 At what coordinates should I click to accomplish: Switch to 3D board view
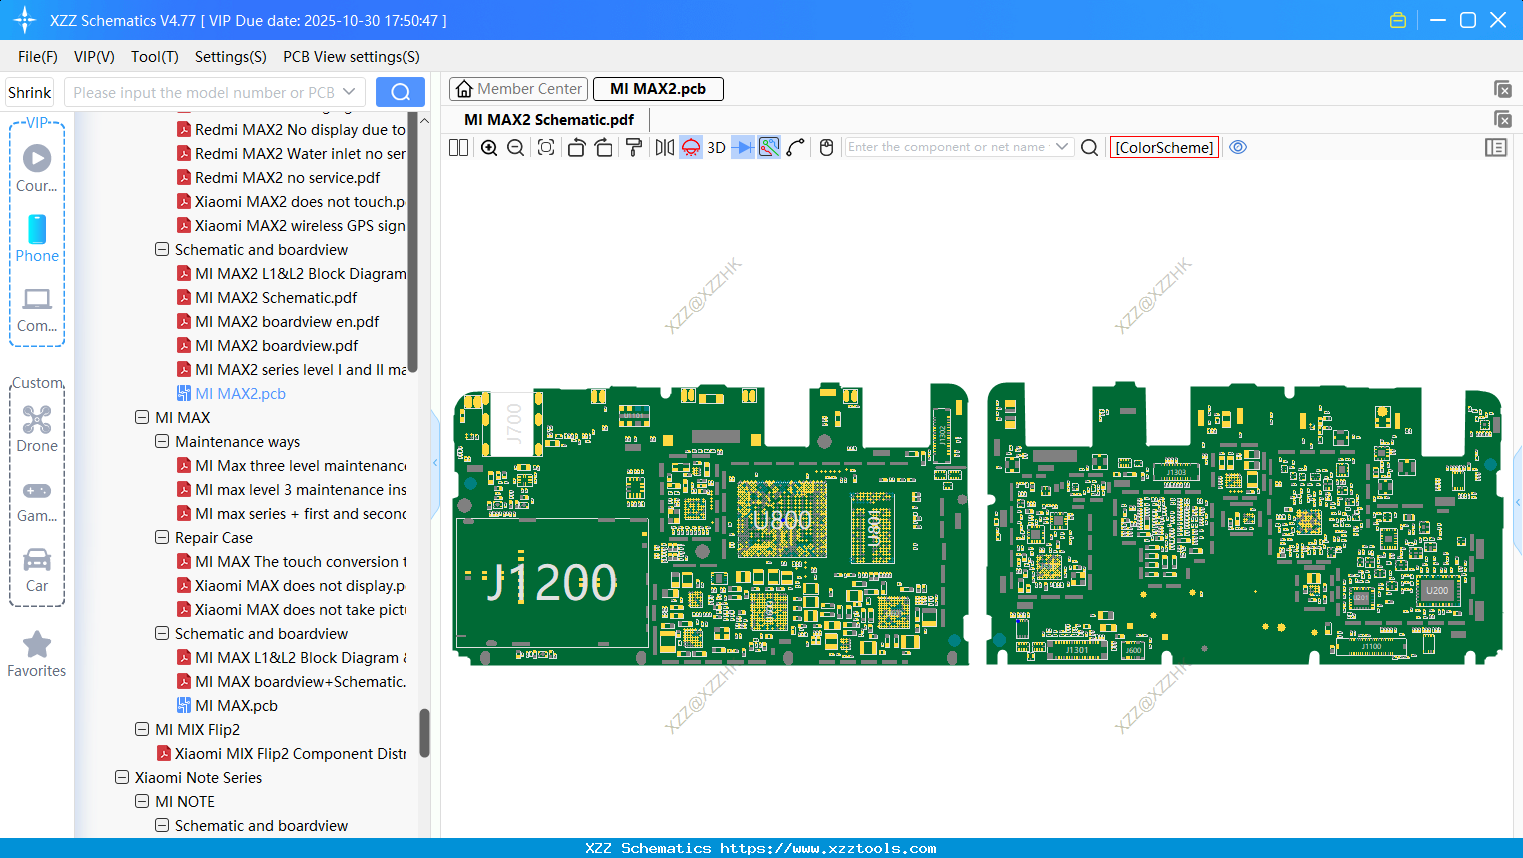pos(716,148)
